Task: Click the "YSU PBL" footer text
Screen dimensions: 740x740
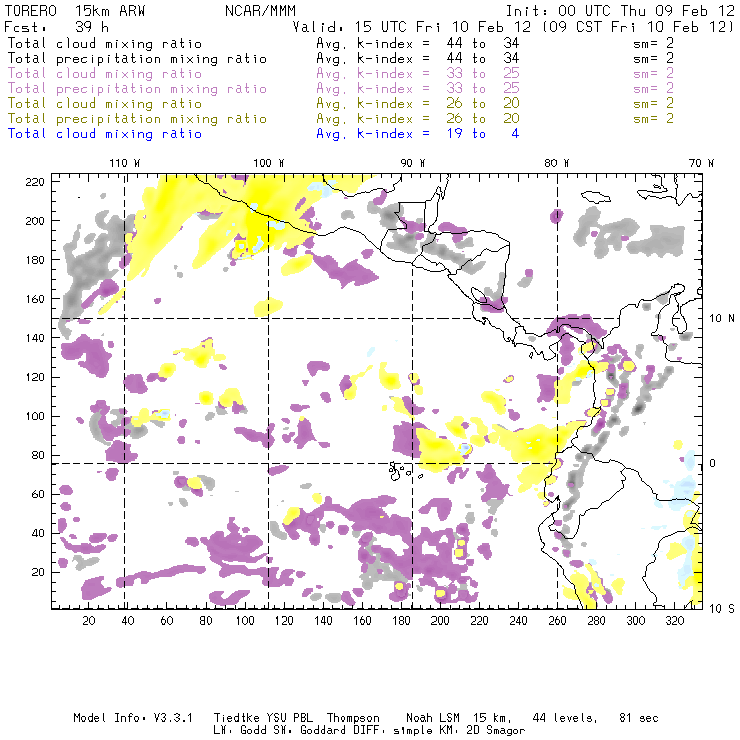Action: [x=290, y=718]
